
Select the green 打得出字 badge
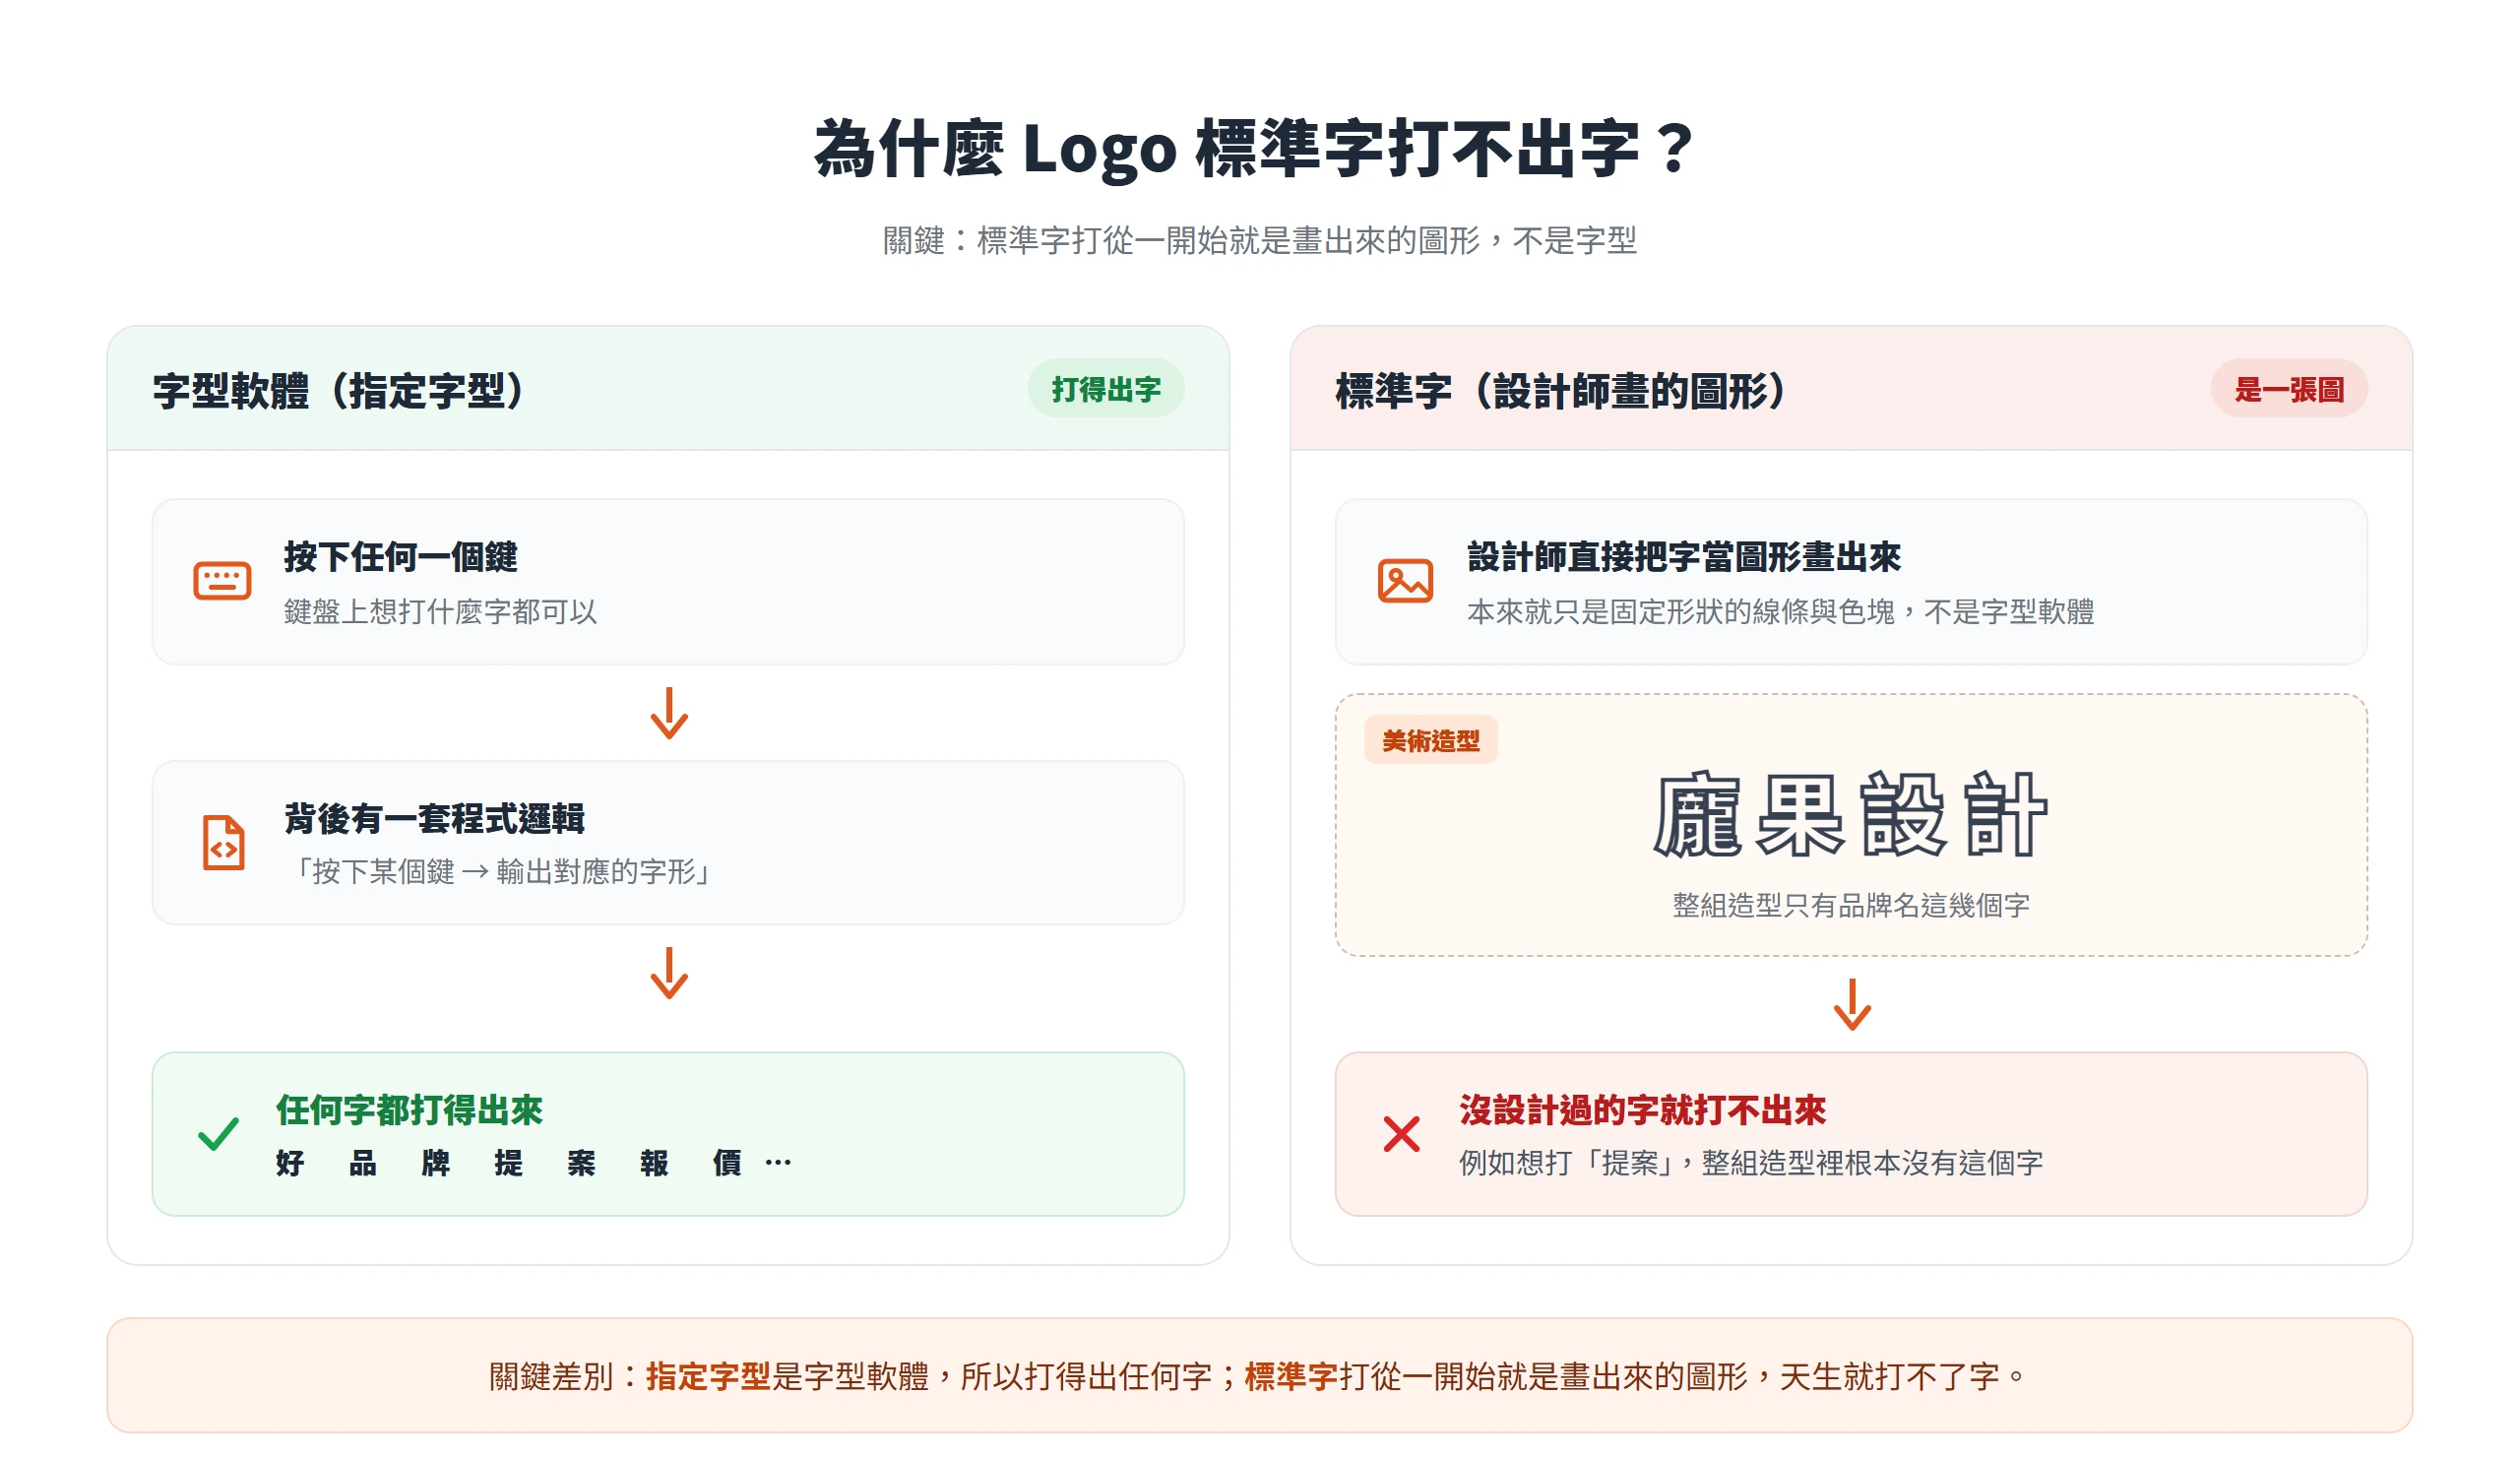click(1105, 389)
